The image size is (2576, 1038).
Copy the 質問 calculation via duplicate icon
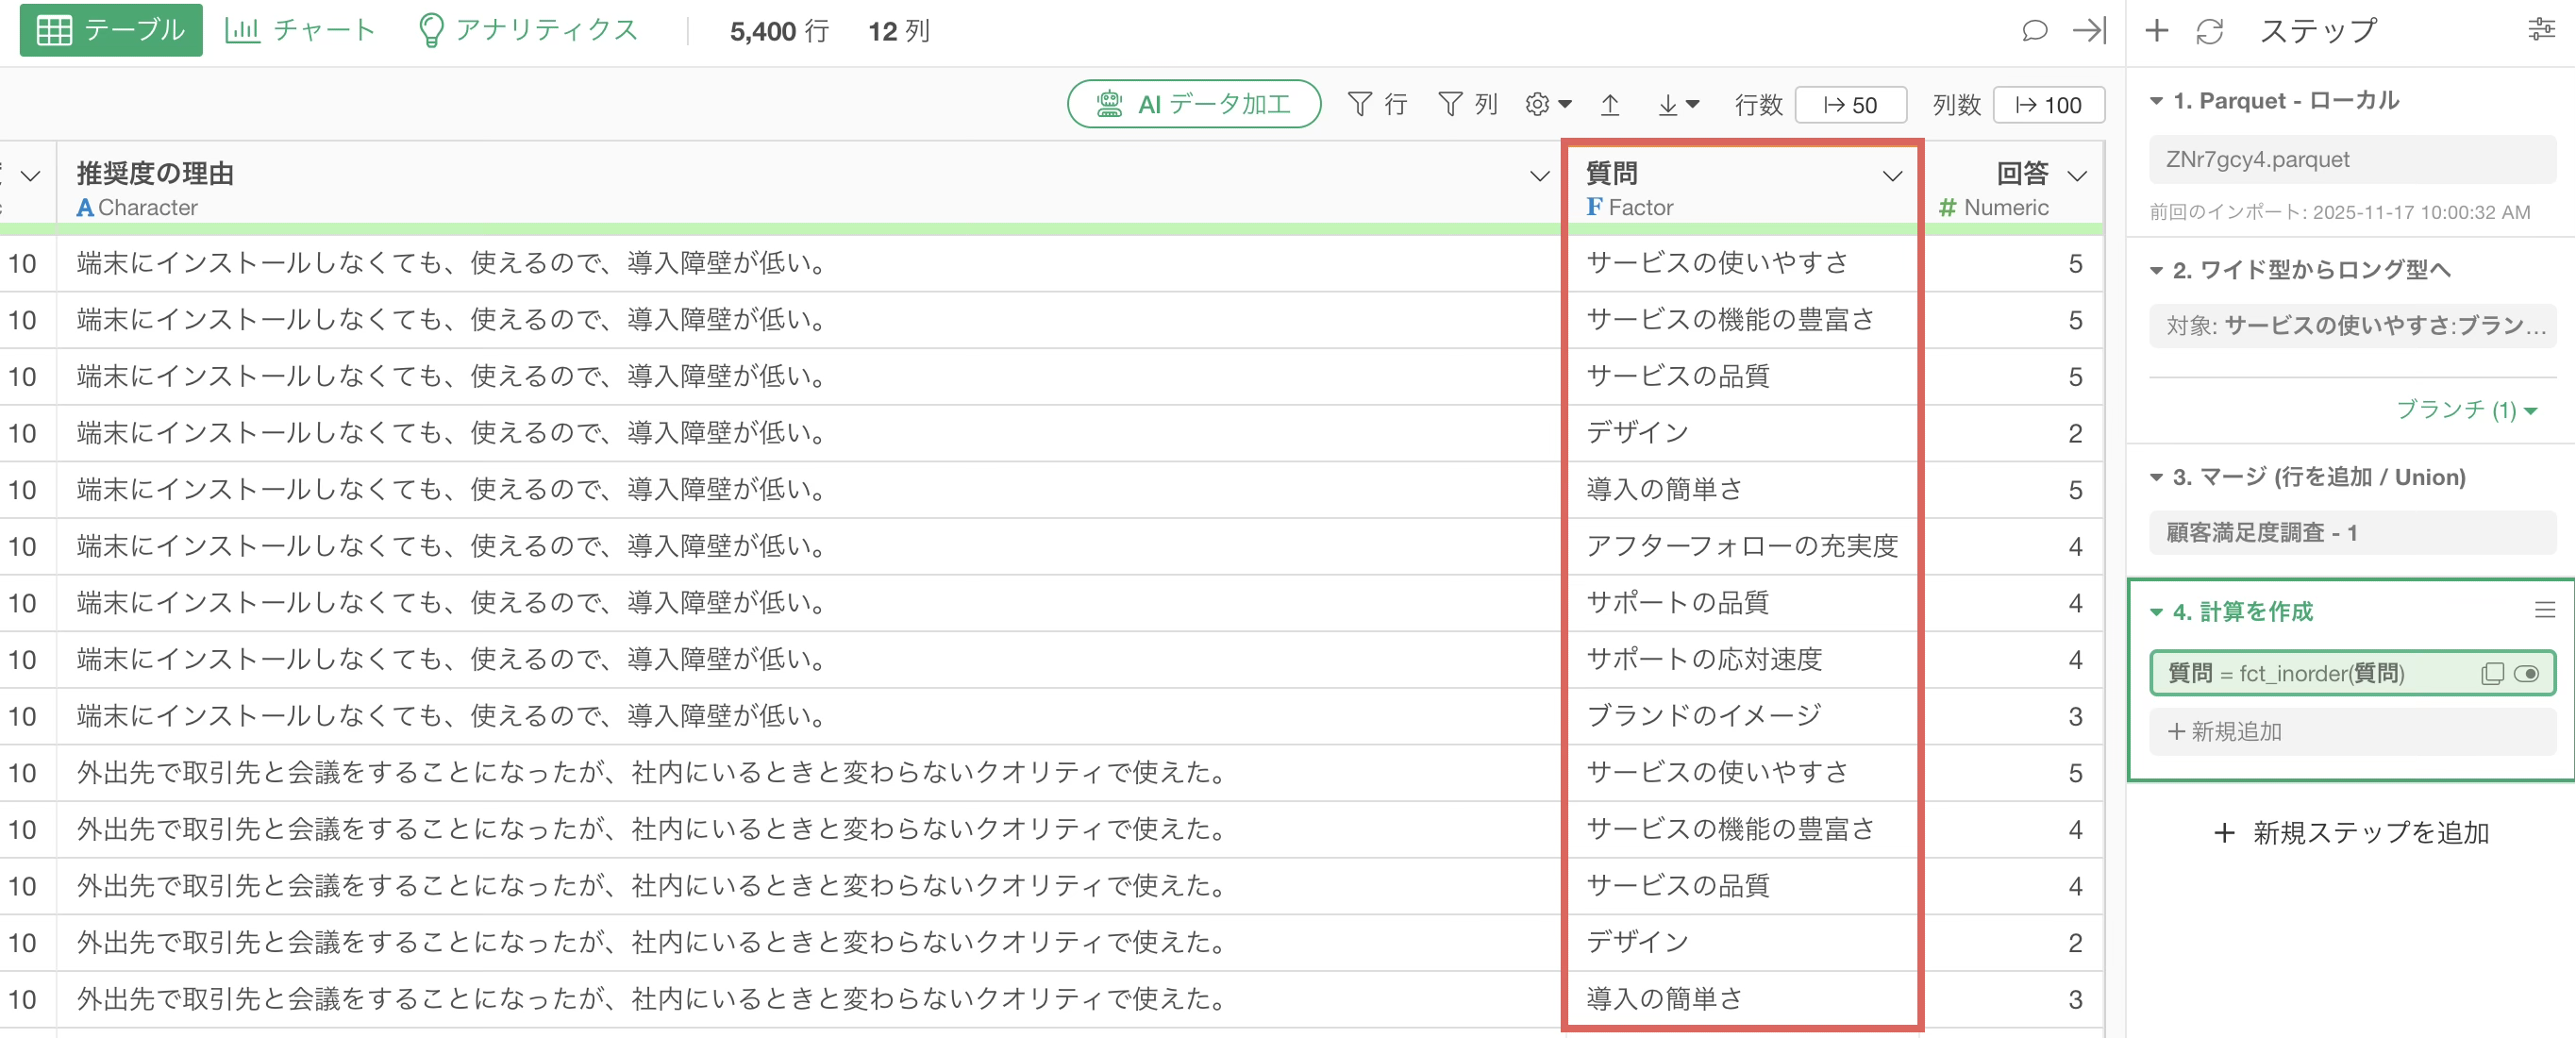point(2491,673)
